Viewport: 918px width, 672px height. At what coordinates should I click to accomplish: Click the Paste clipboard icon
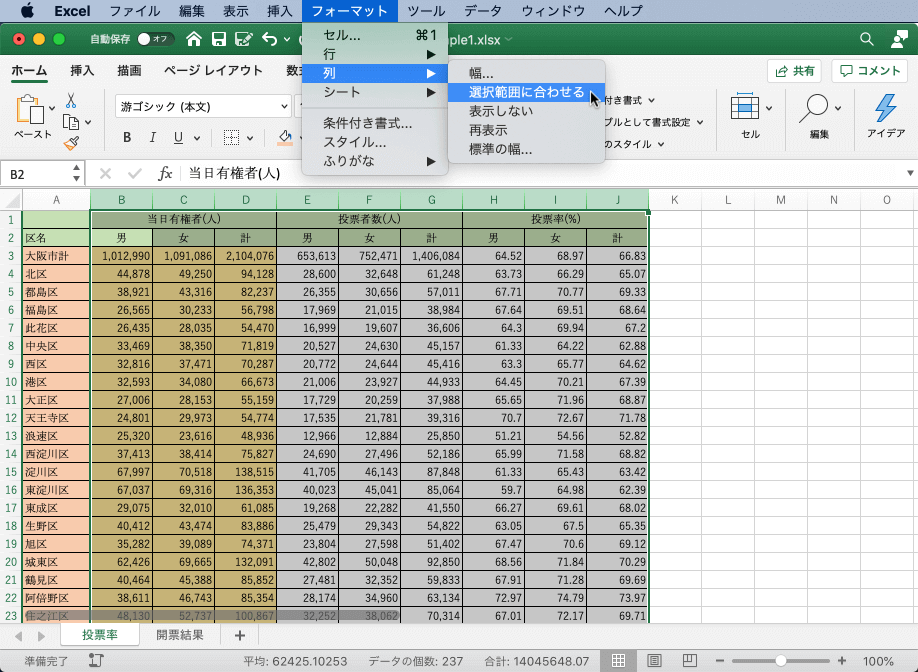pyautogui.click(x=29, y=110)
